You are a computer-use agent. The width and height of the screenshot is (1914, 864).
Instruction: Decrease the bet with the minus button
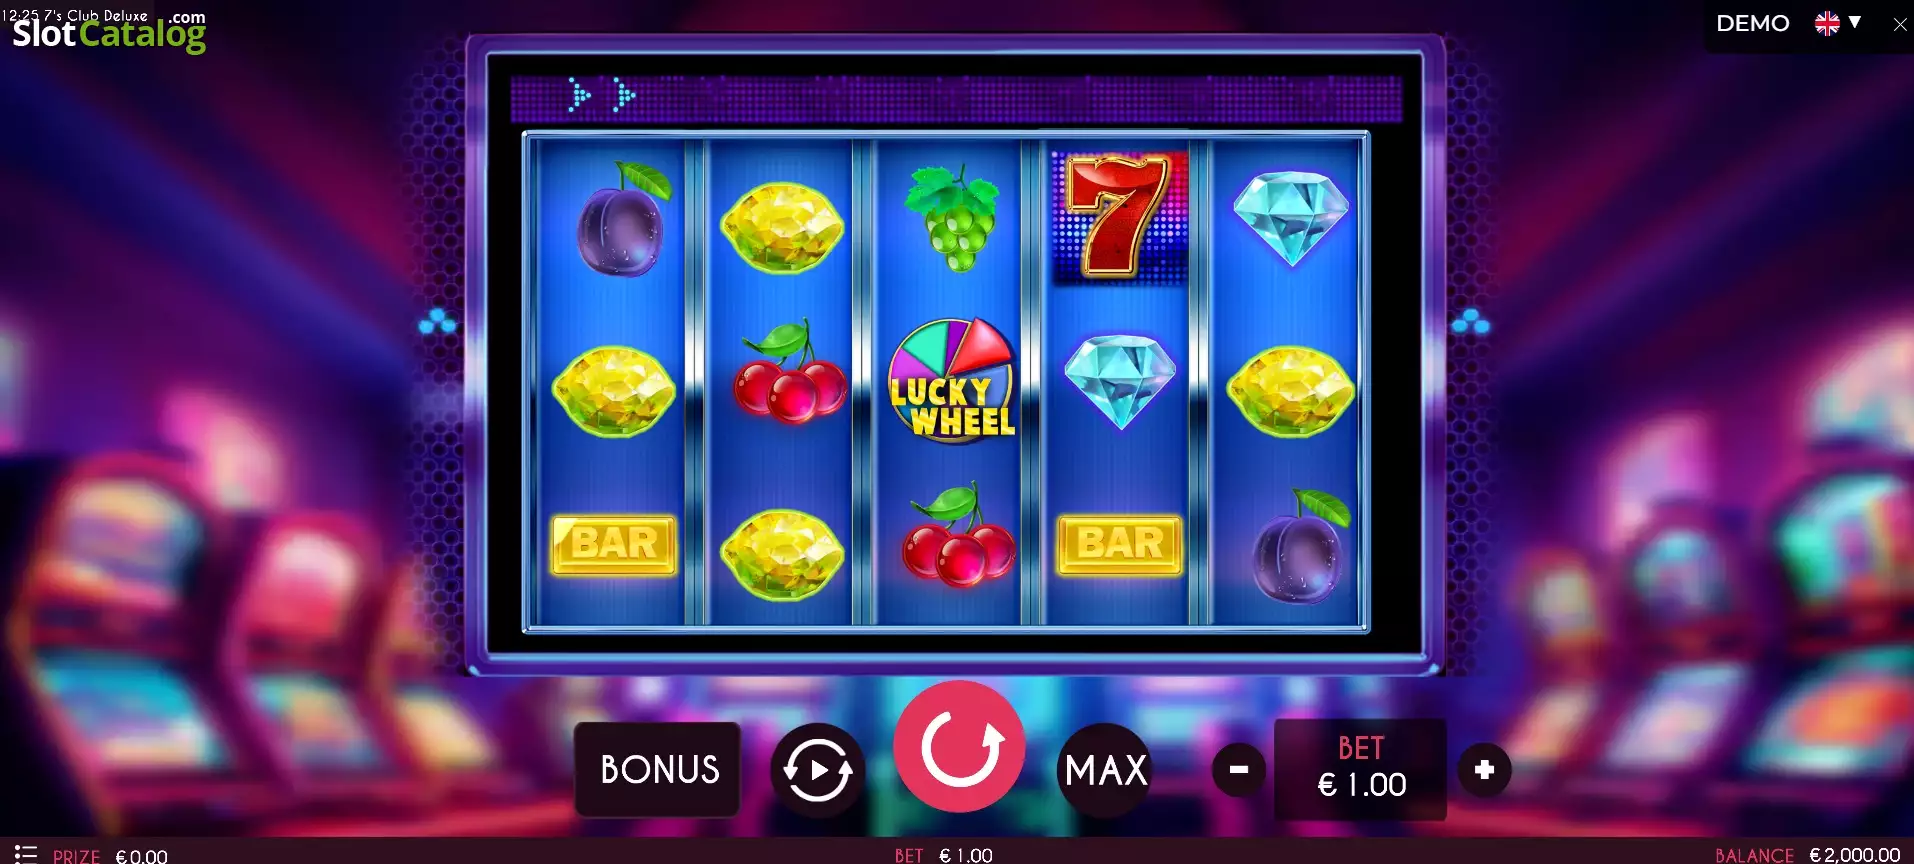click(x=1238, y=770)
